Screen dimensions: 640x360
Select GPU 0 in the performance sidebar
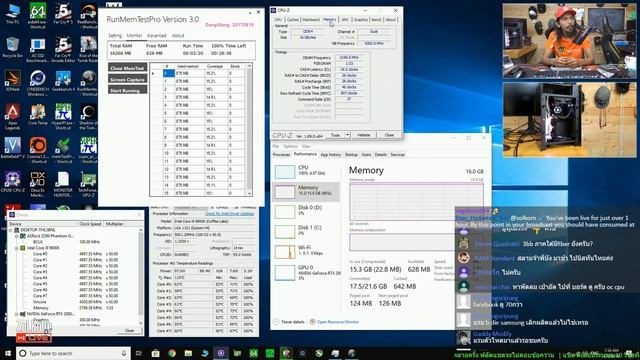coord(306,271)
